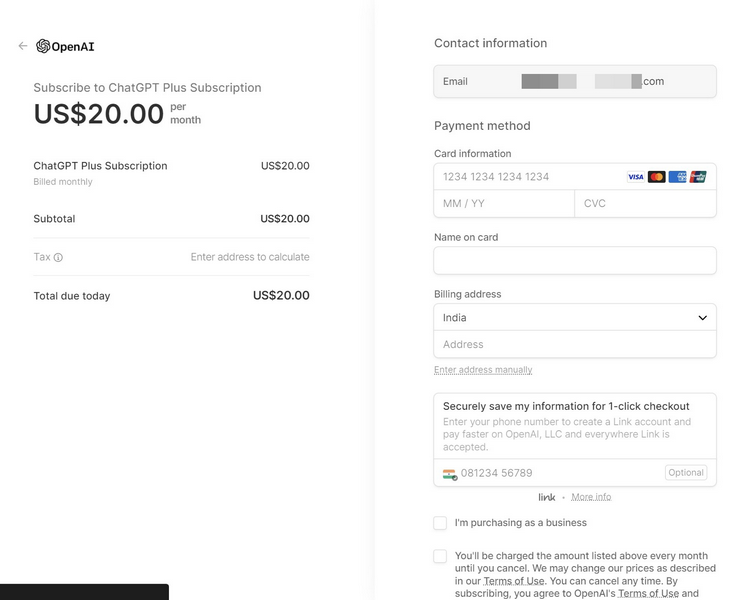Click the billing Address input field
The width and height of the screenshot is (749, 600).
click(575, 345)
